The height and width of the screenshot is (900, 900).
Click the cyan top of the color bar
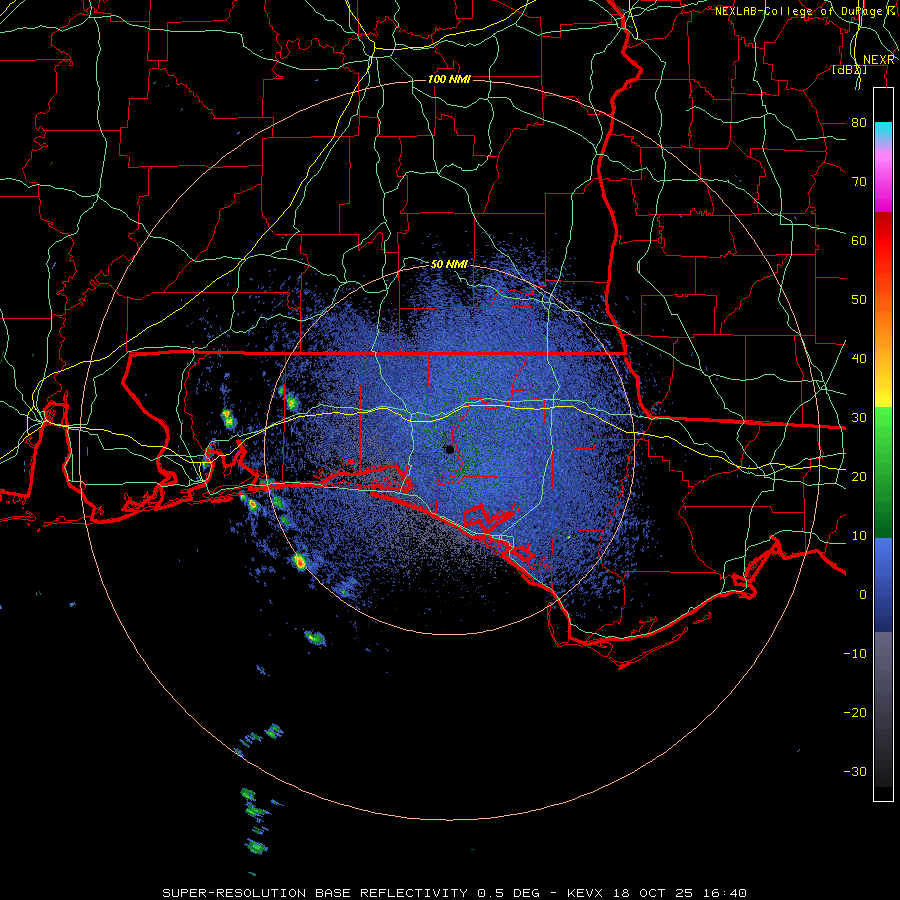883,131
